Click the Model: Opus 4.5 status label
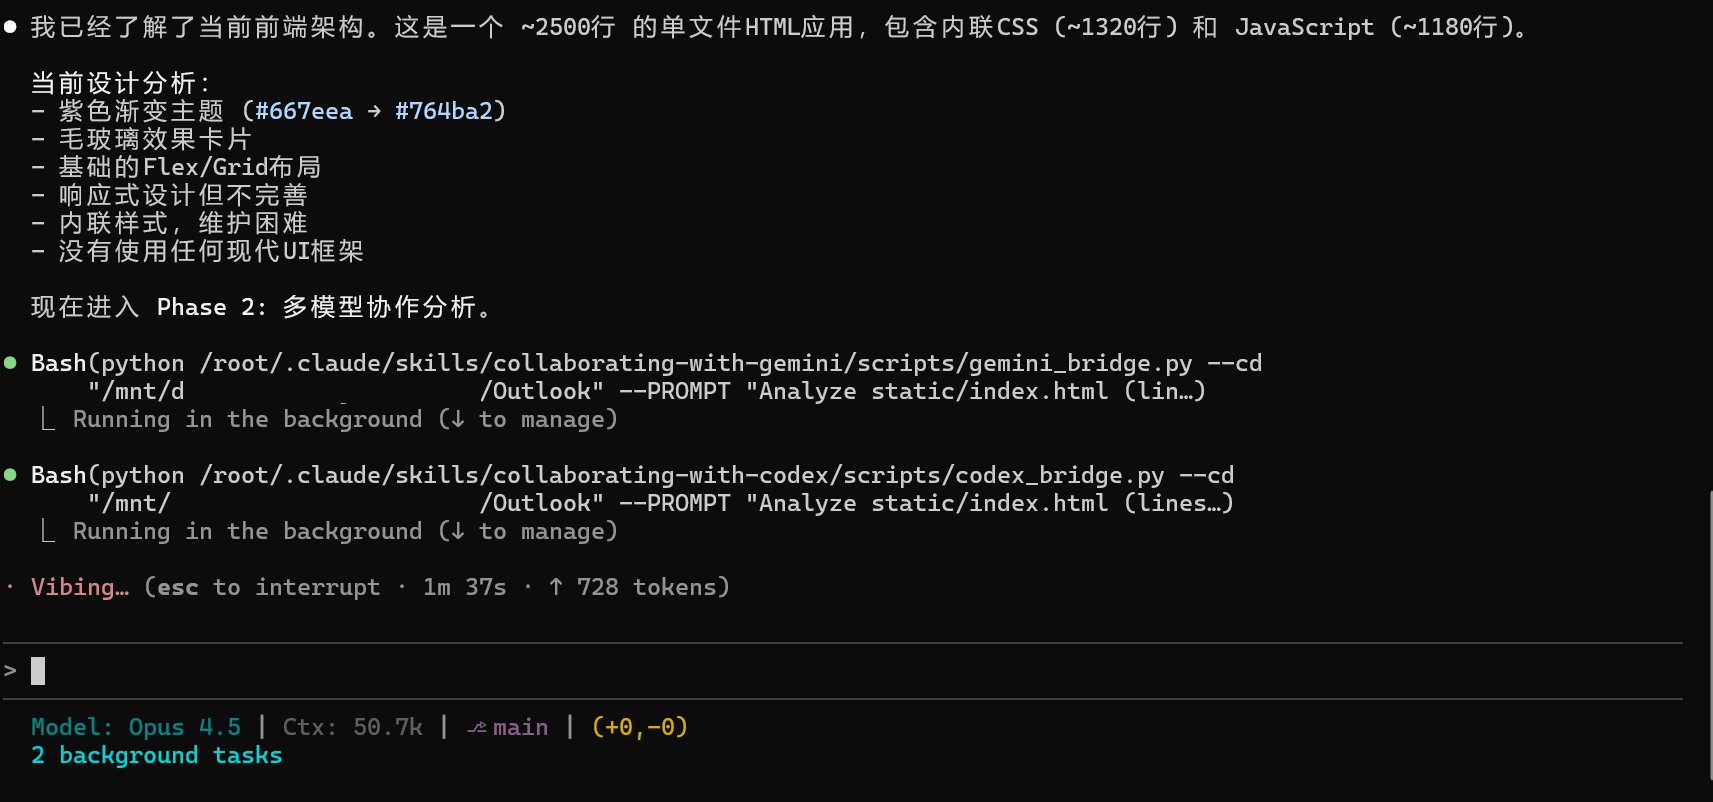 [136, 728]
